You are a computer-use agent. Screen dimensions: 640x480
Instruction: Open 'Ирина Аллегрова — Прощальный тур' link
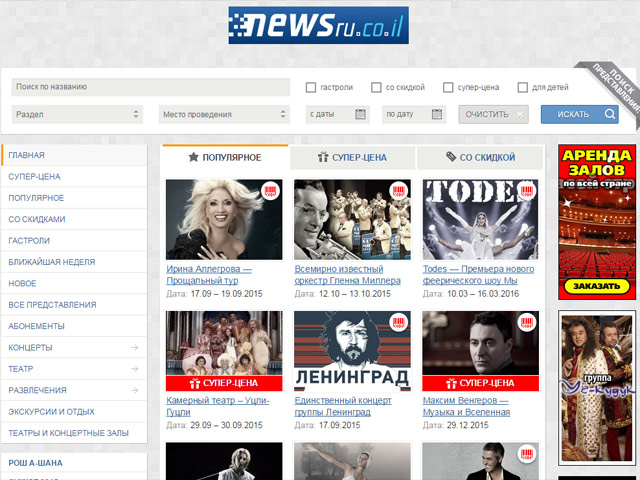(x=209, y=275)
